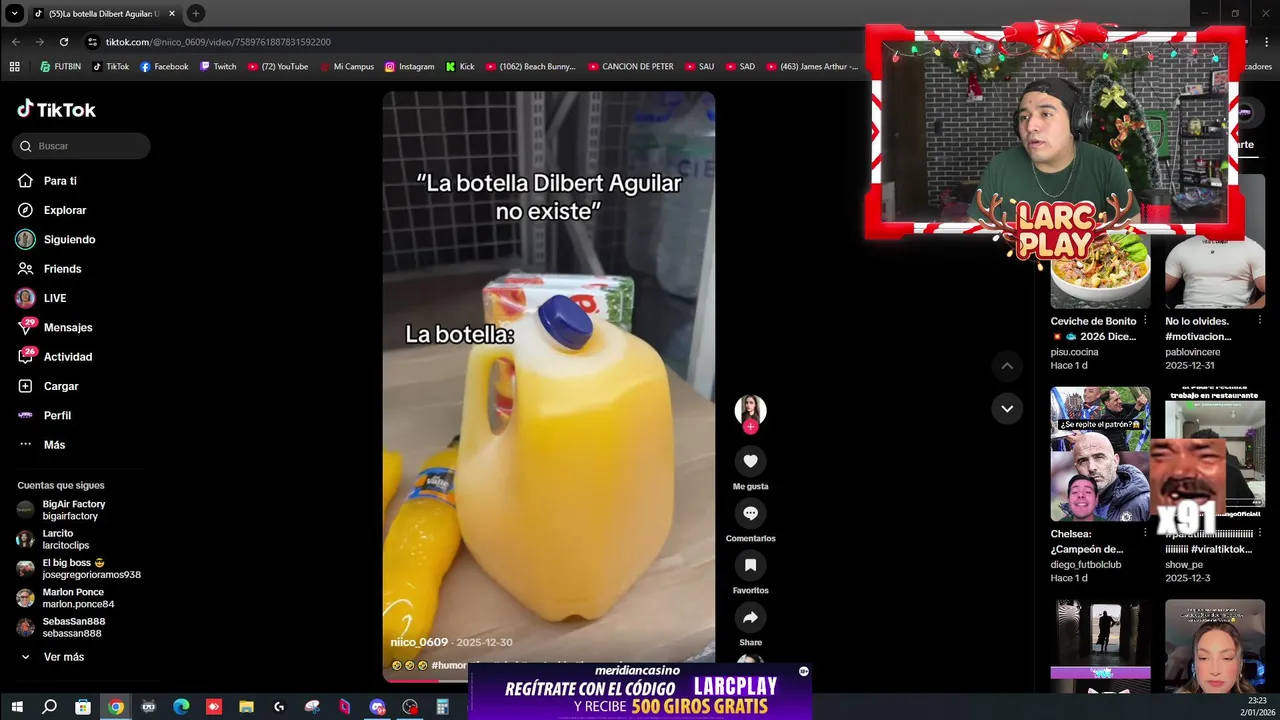Open Ceviche de Bonito video thumbnail
The image size is (1280, 720).
pos(1100,270)
